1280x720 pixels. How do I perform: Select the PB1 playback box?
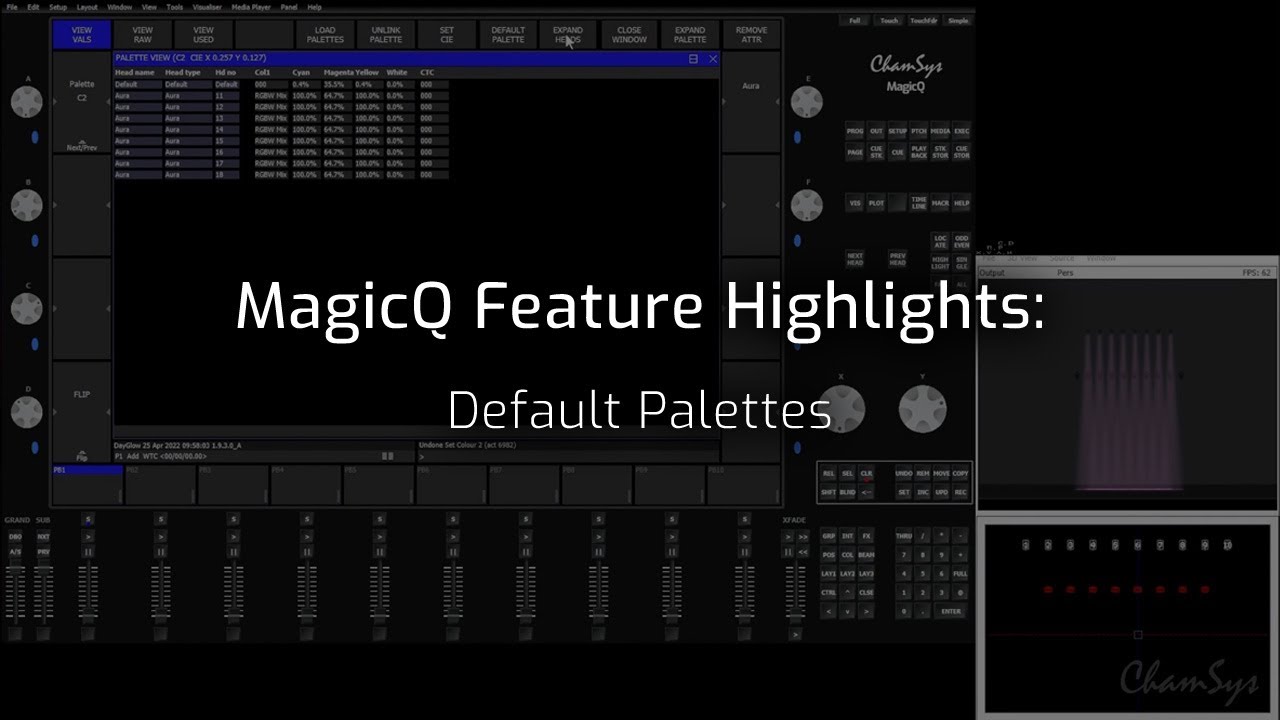88,485
